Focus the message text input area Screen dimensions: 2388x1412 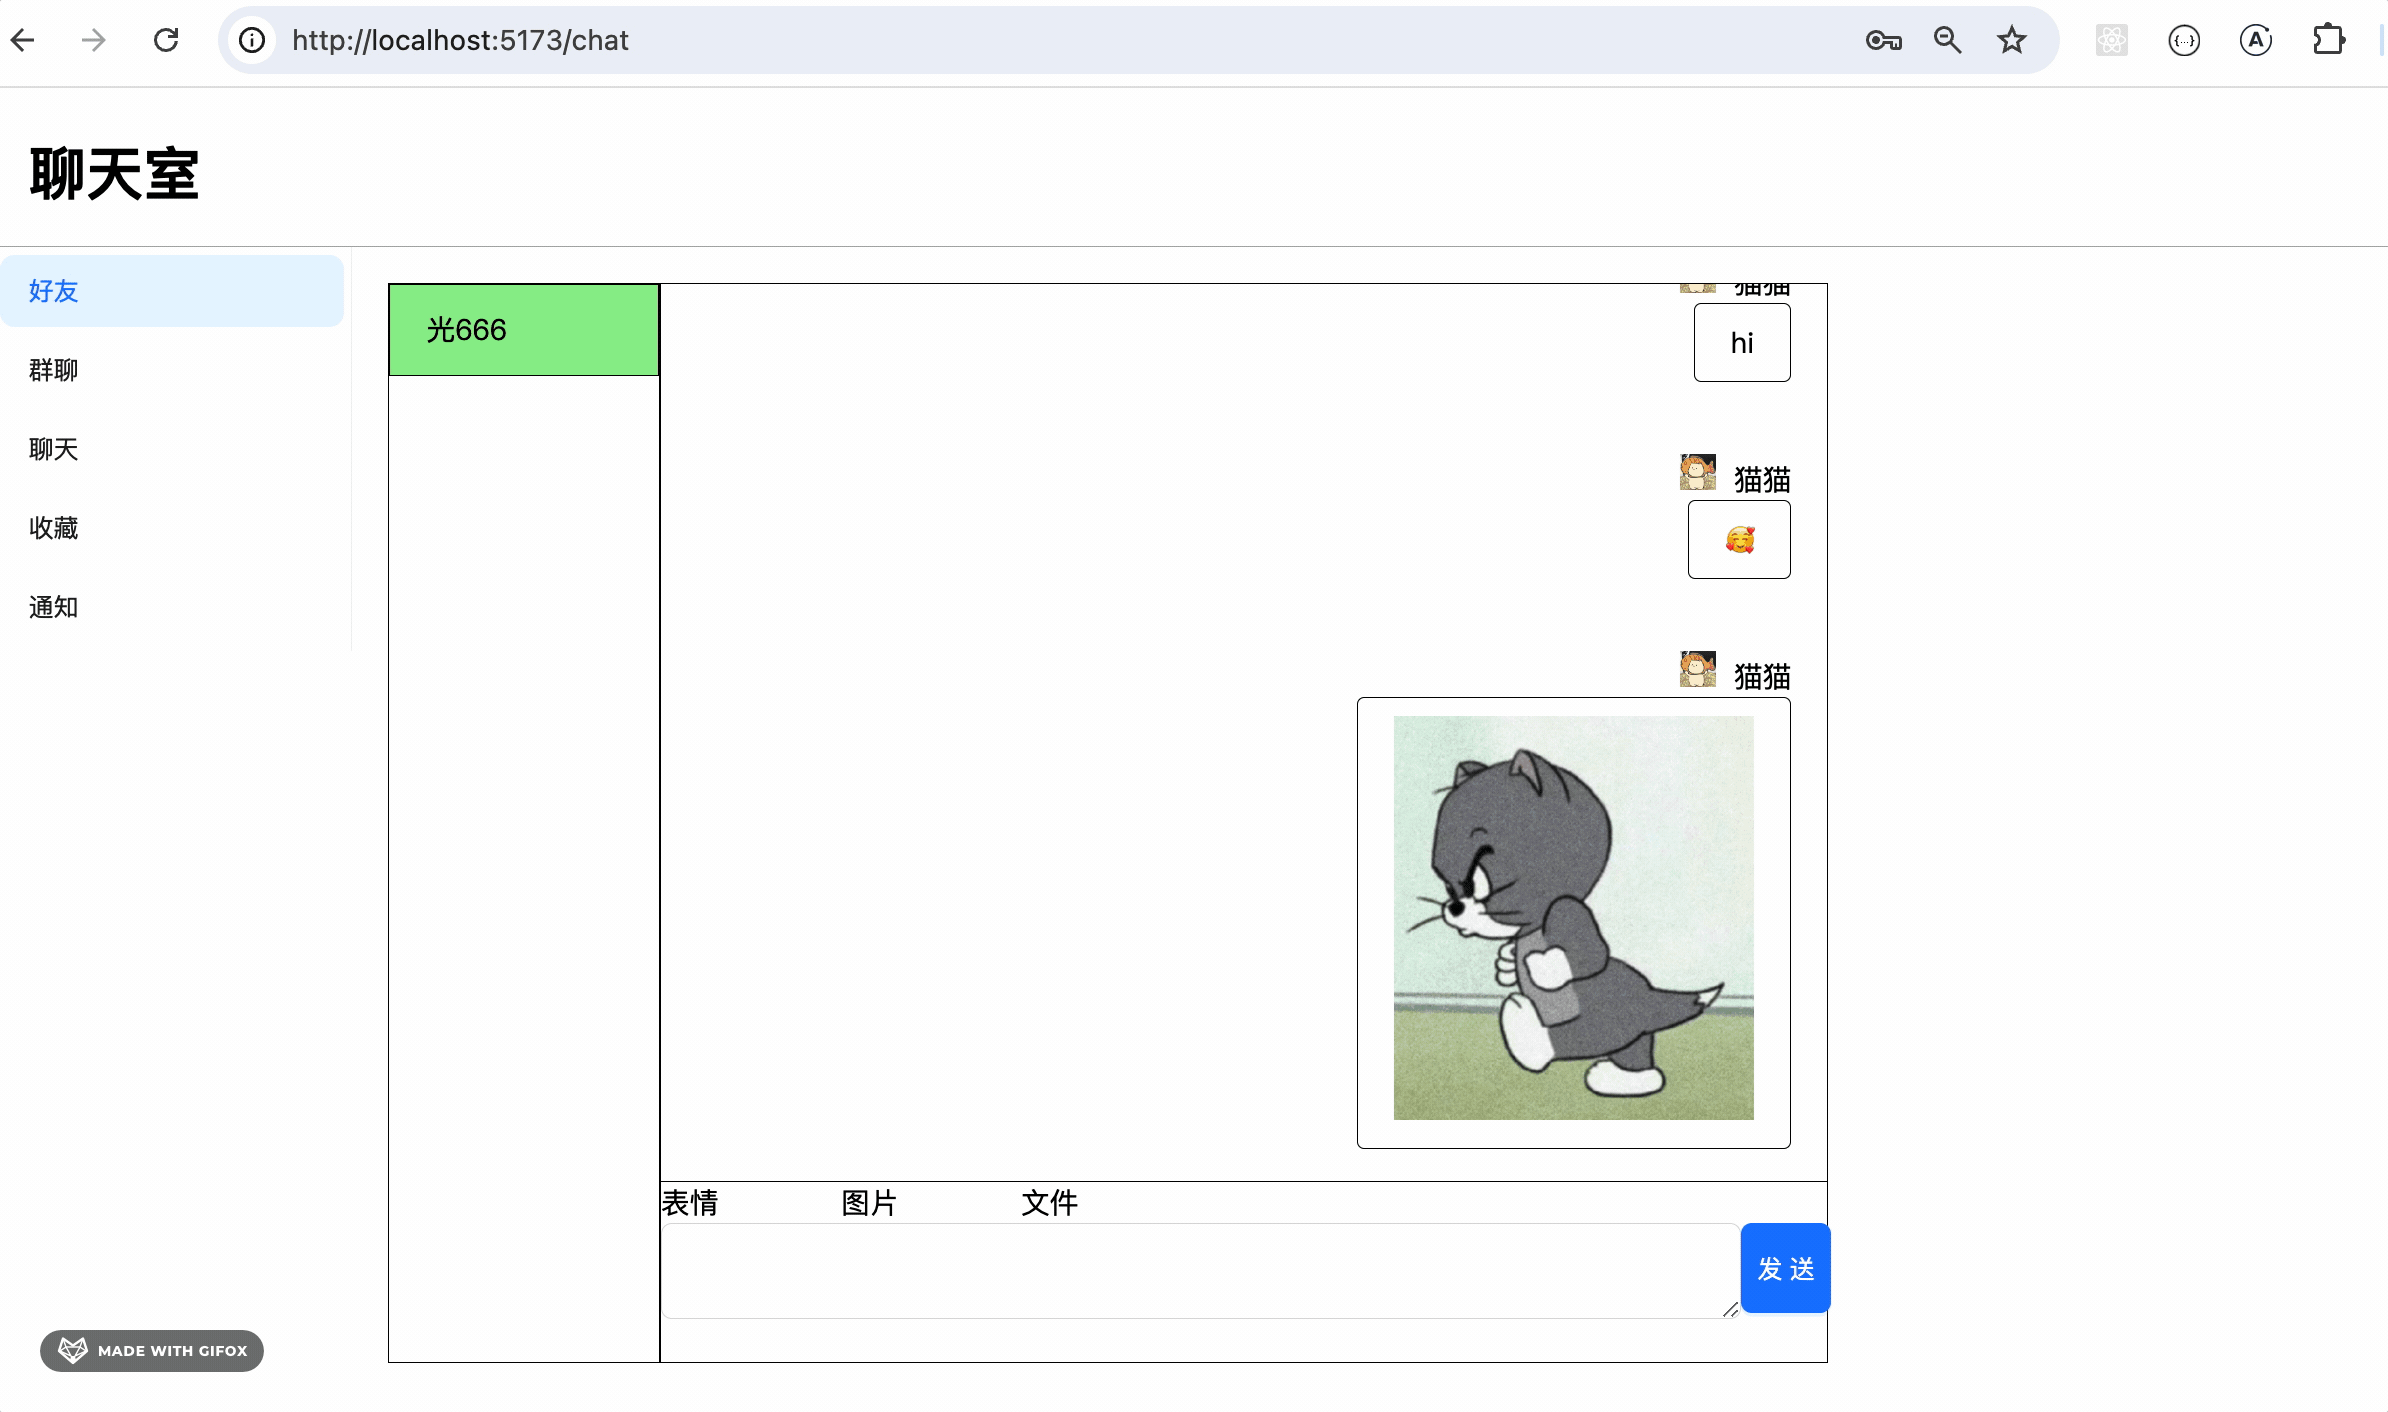(1198, 1270)
